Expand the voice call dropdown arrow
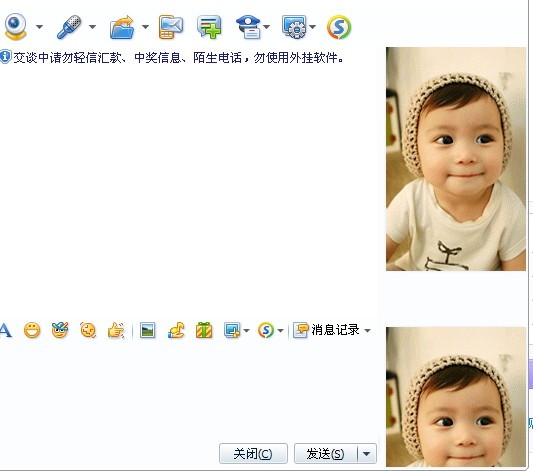533x471 pixels. [92, 27]
